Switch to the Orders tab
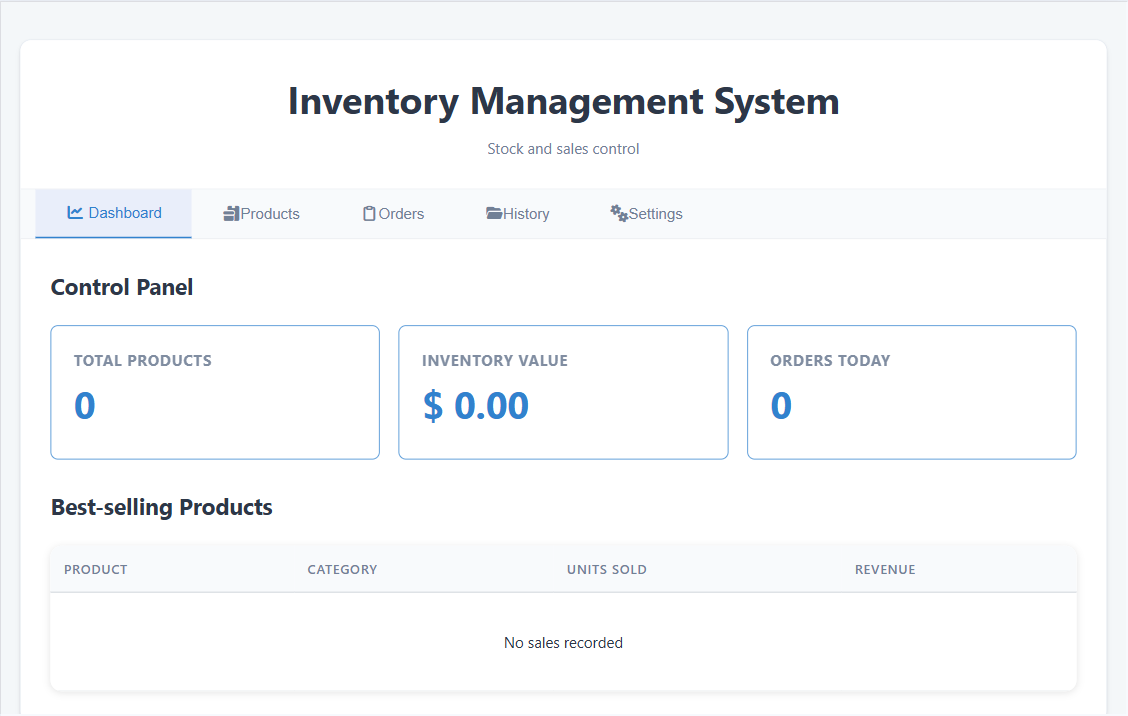 coord(400,213)
